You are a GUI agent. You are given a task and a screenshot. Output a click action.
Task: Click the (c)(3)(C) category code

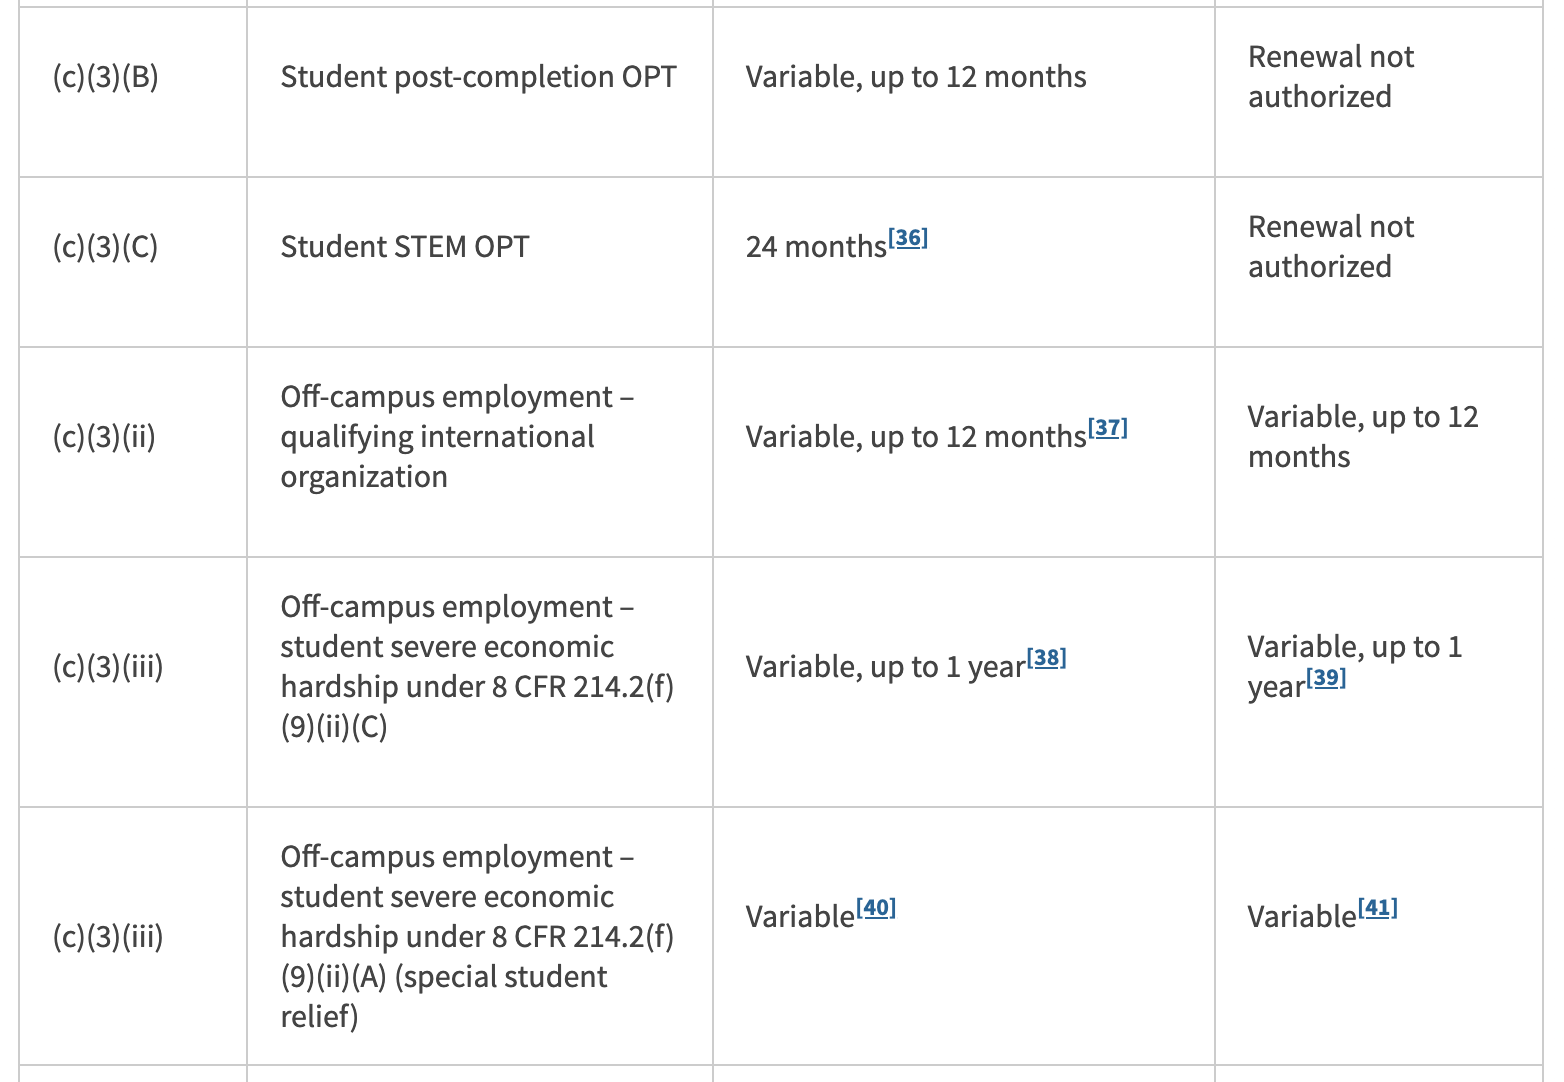click(105, 247)
